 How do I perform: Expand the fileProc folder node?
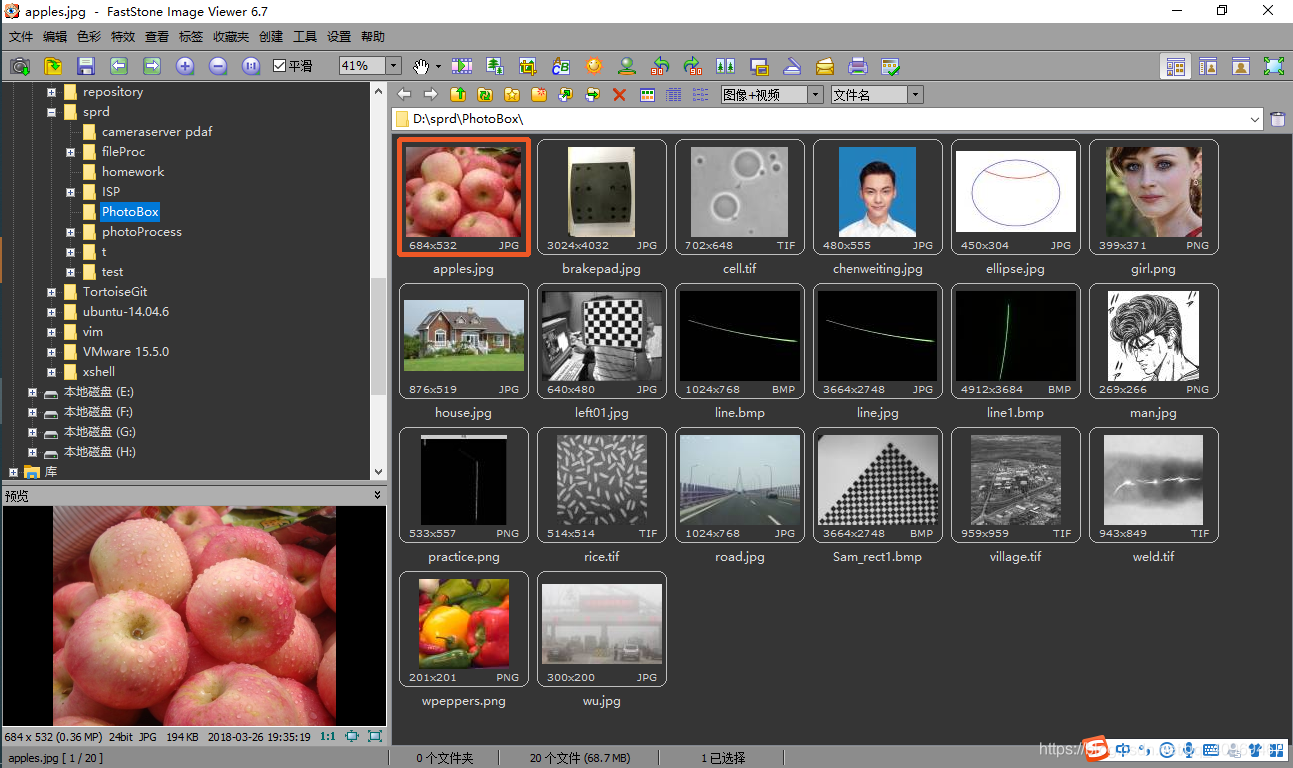pyautogui.click(x=71, y=152)
